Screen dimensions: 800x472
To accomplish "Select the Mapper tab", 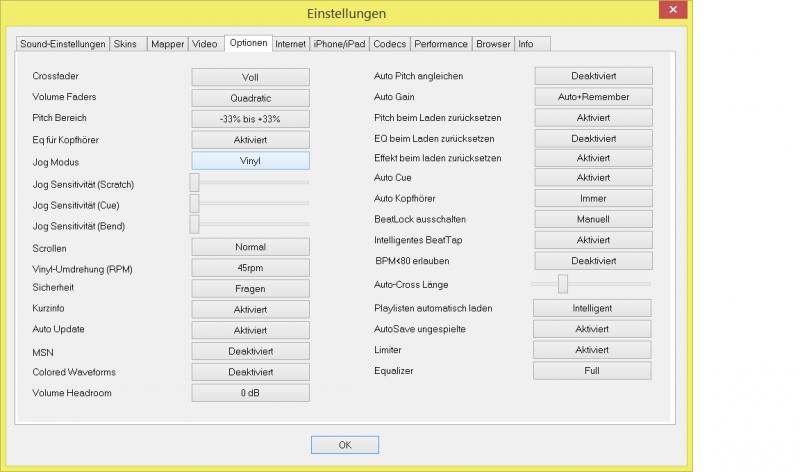I will point(167,44).
